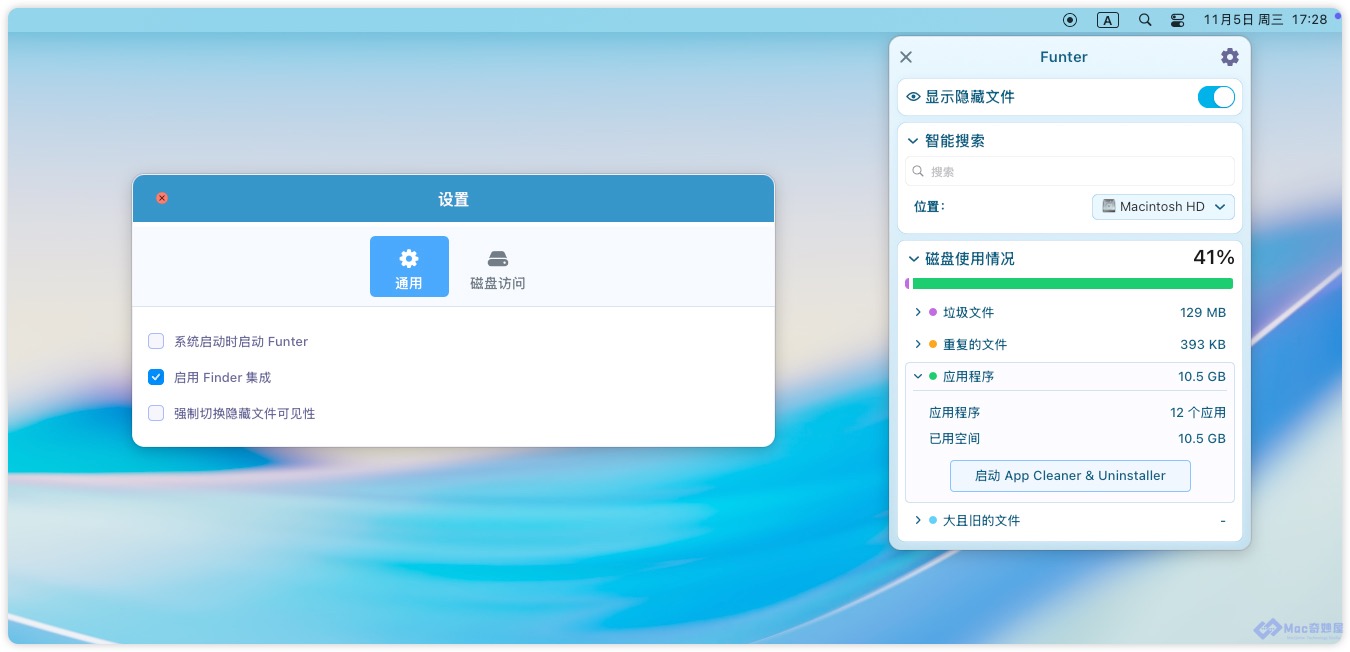Switch to the 磁盘访问 tab
The height and width of the screenshot is (652, 1350).
[x=497, y=268]
